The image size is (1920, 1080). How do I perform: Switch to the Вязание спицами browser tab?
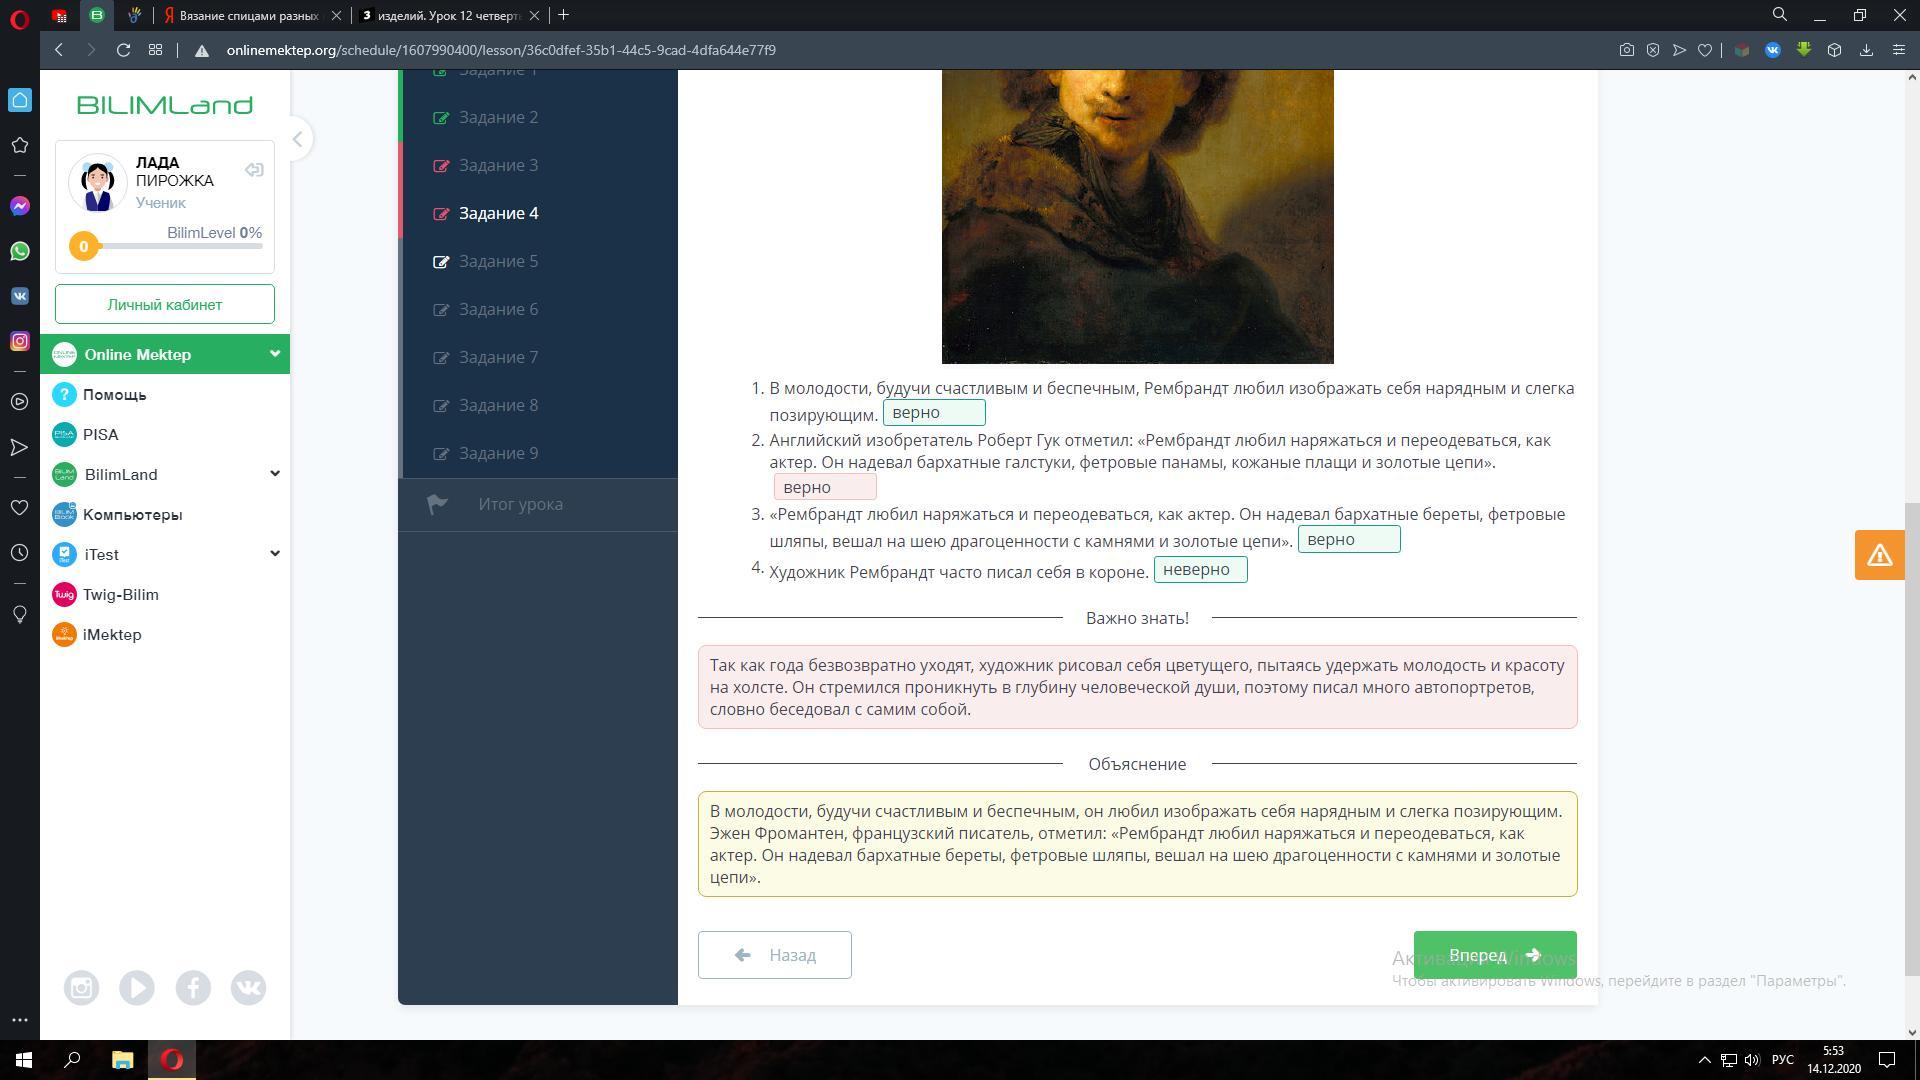(x=248, y=16)
